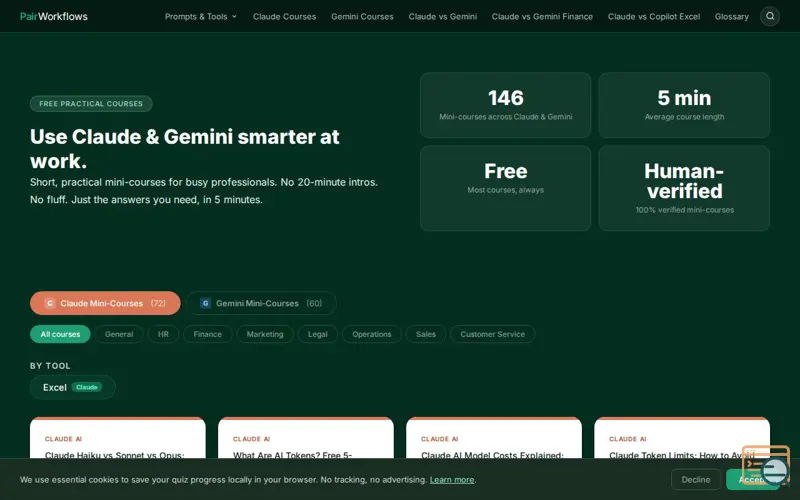800x500 pixels.
Task: Select the Excel tool filter
Action: tap(72, 387)
